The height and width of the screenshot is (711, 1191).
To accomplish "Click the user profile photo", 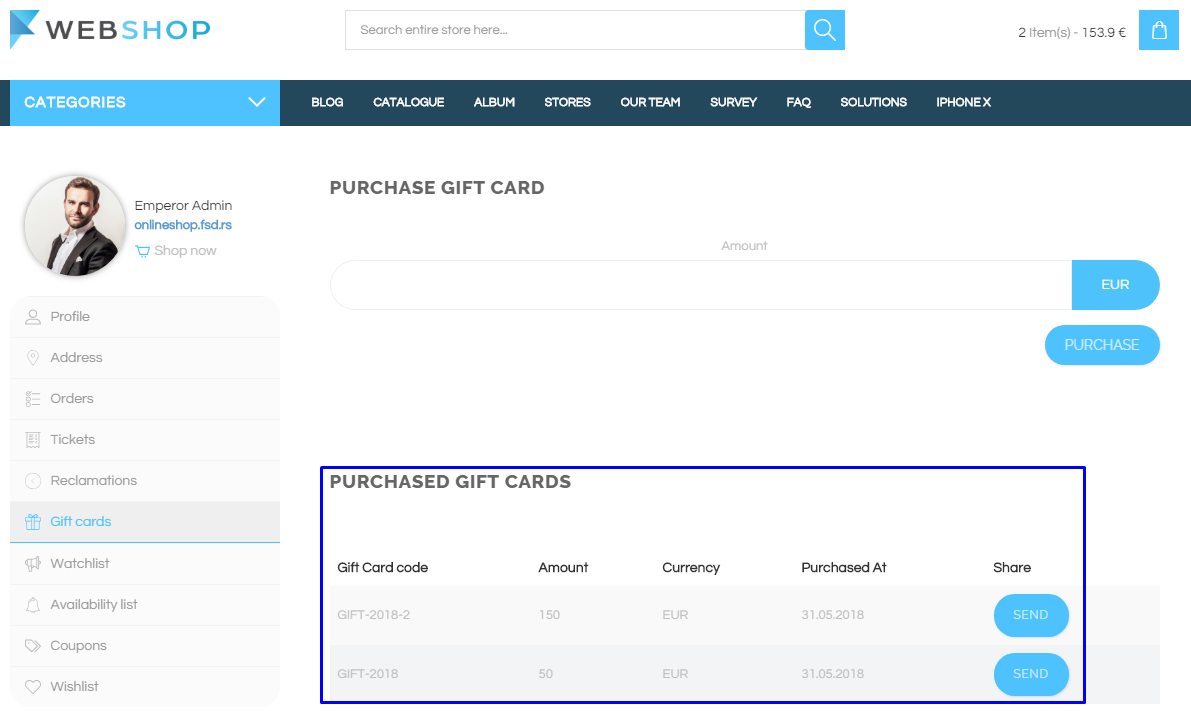I will click(x=75, y=226).
